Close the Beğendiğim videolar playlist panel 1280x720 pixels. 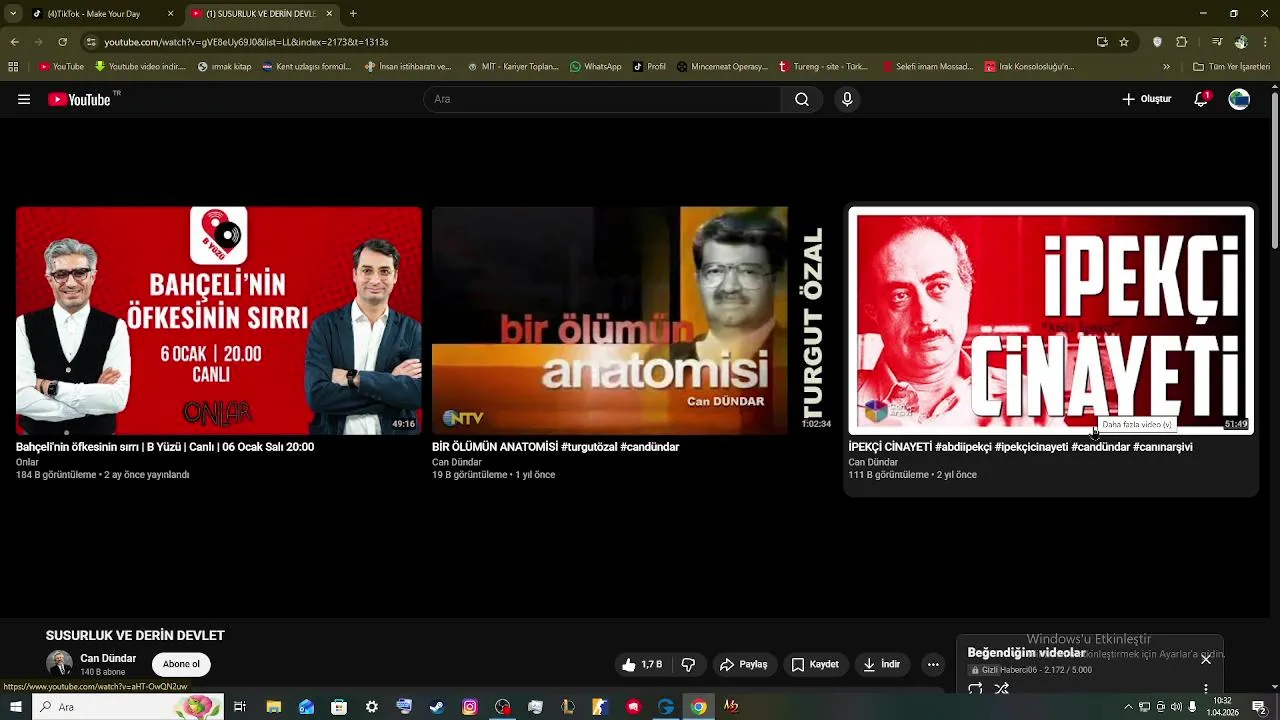click(1206, 659)
